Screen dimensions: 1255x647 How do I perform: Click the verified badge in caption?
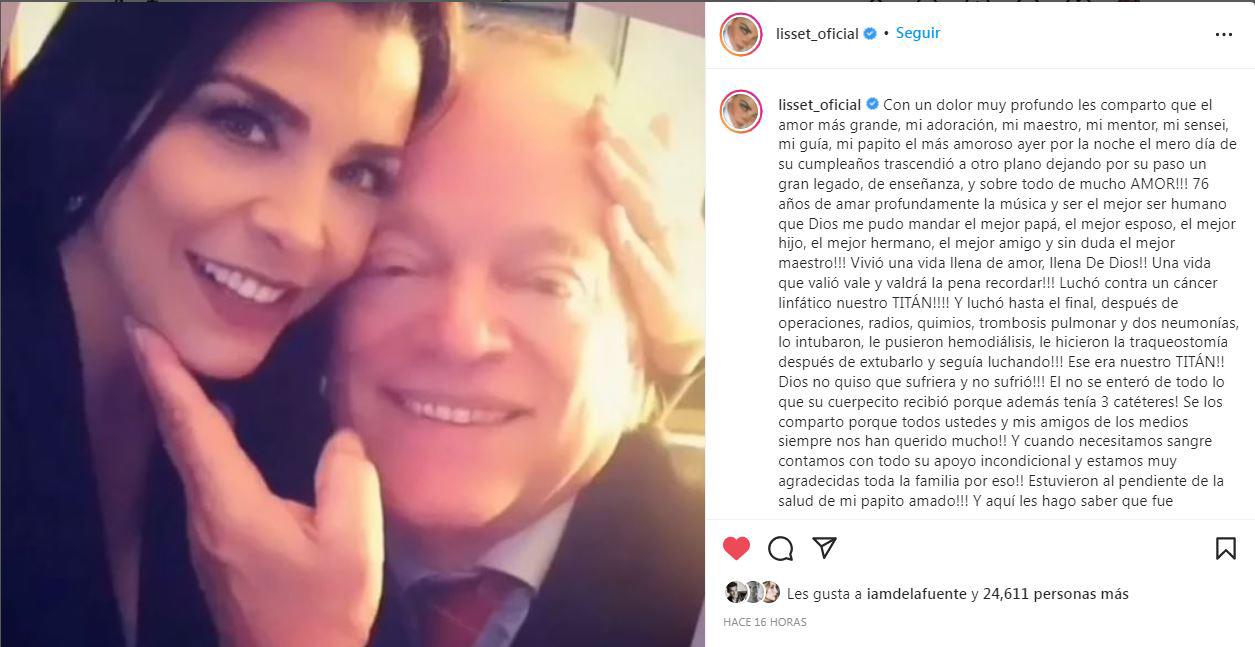(872, 104)
